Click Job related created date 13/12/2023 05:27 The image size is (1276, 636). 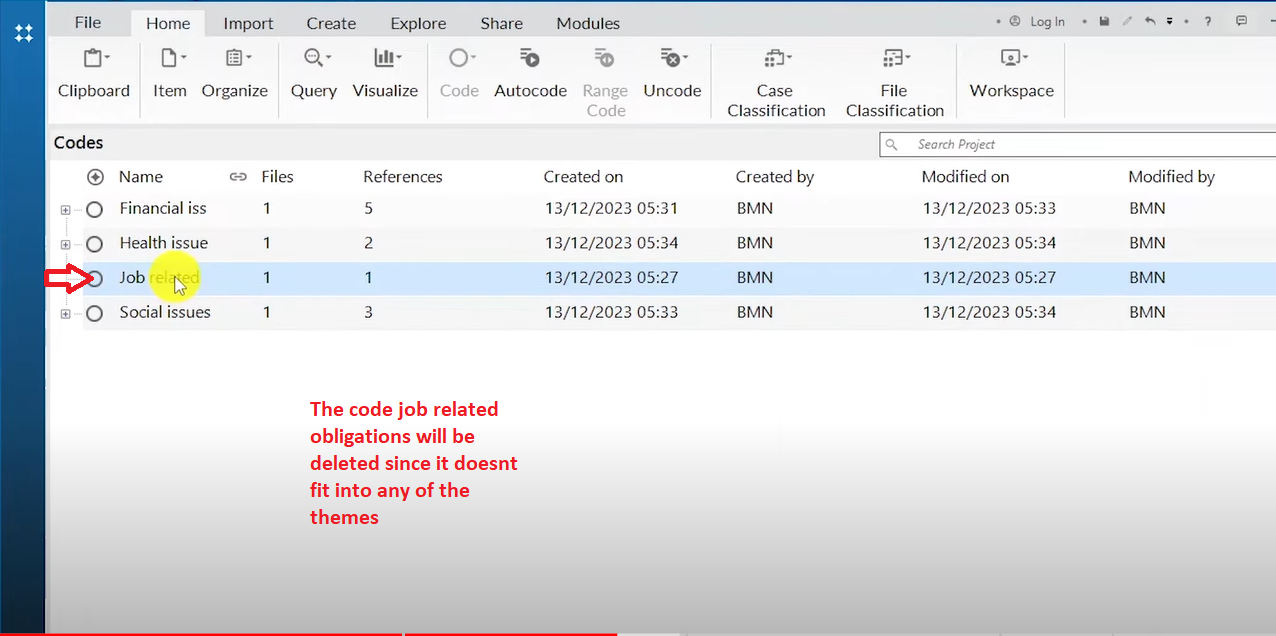[611, 278]
